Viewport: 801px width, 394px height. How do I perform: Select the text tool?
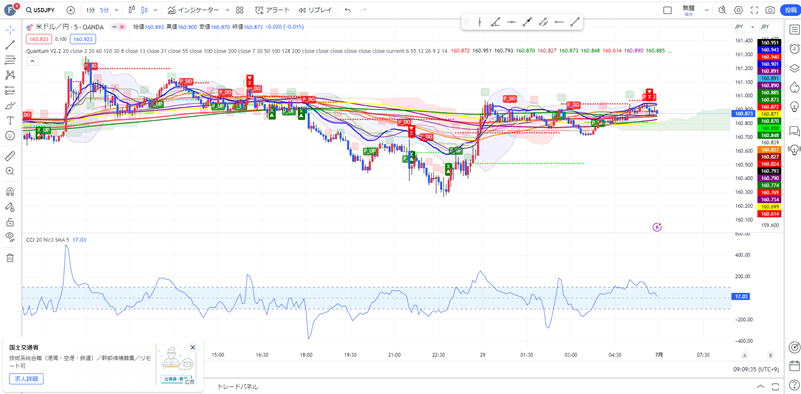(10, 121)
